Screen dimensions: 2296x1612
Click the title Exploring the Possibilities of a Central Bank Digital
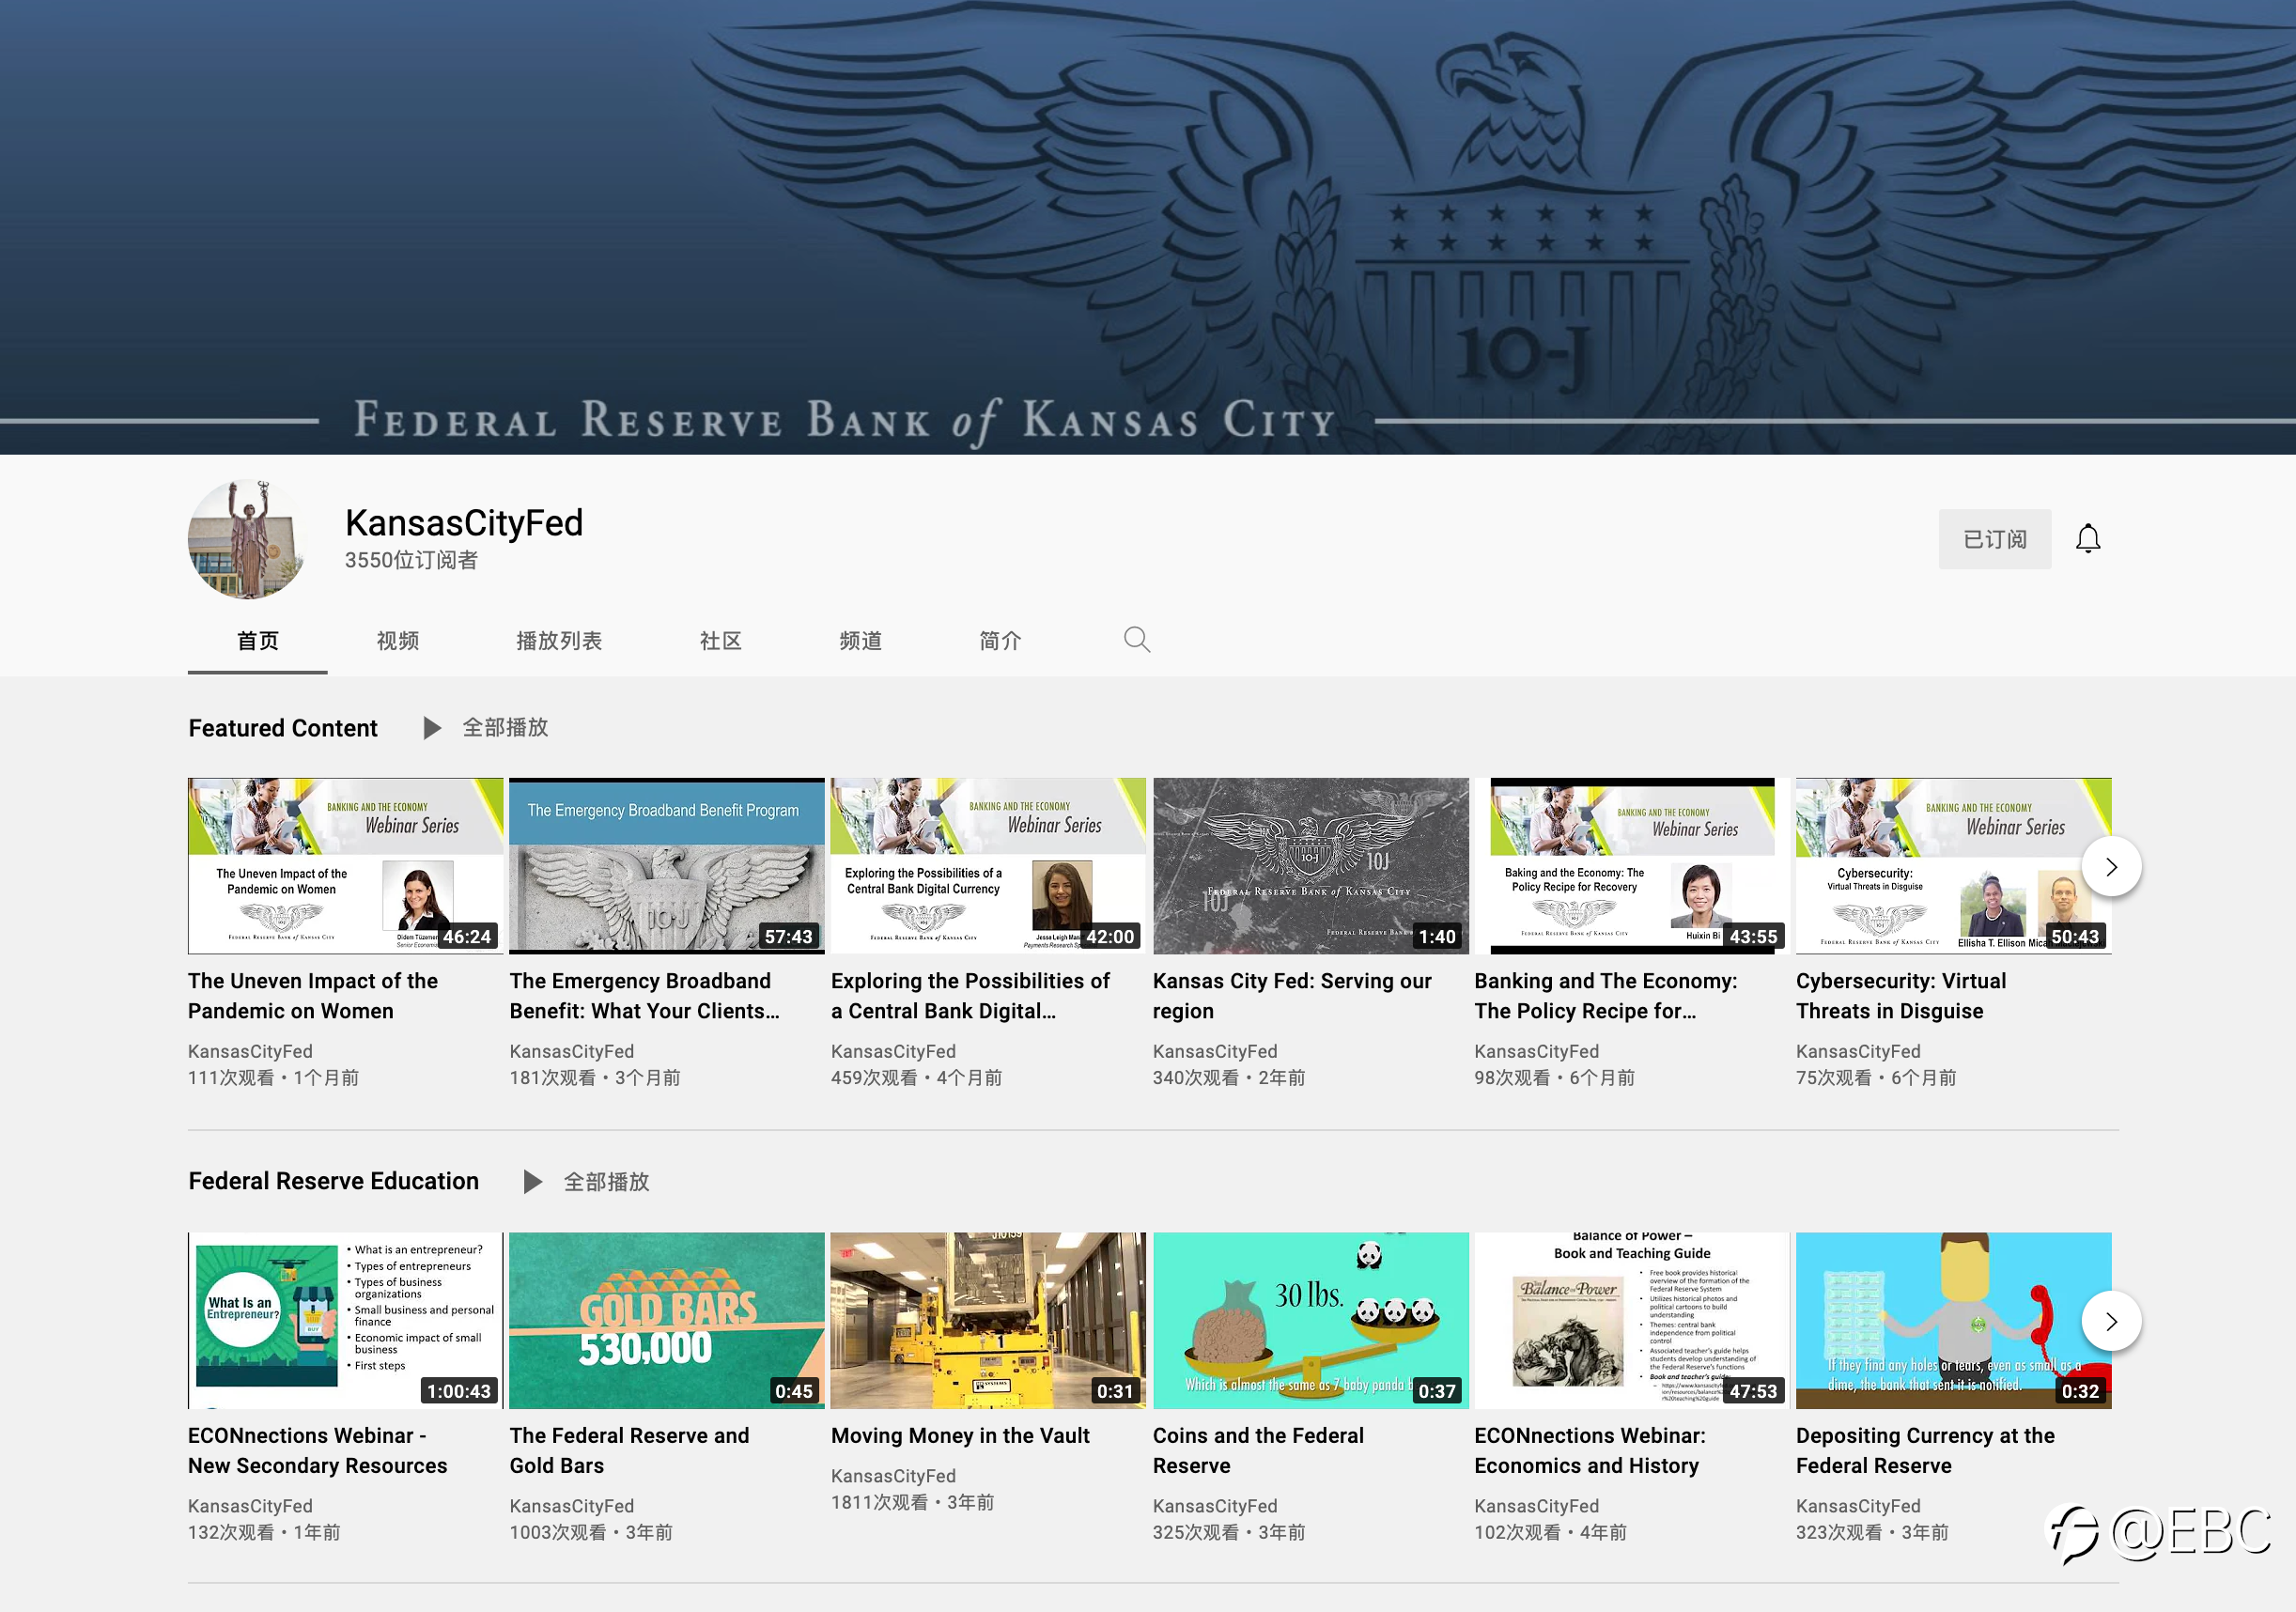[x=970, y=996]
